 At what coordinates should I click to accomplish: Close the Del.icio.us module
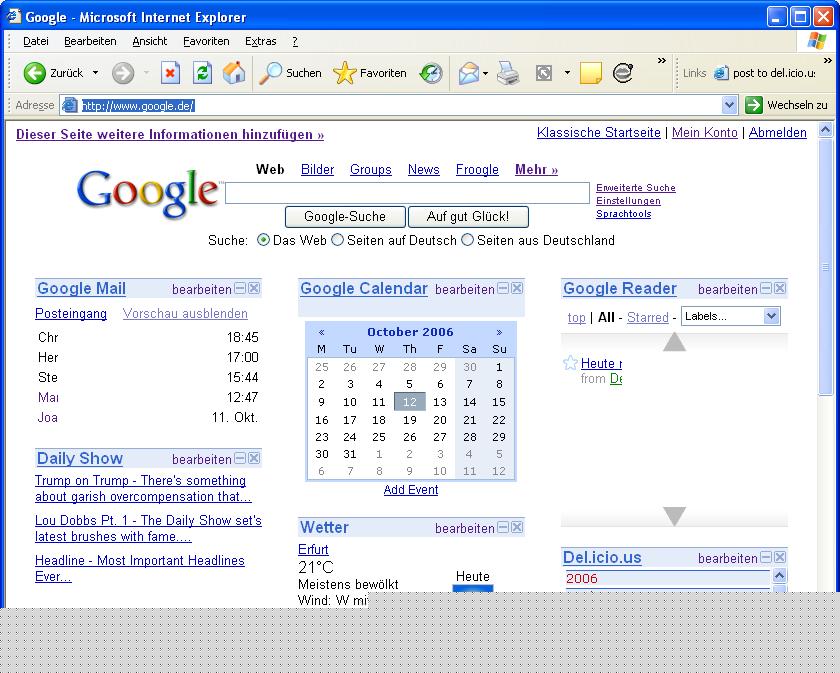781,557
